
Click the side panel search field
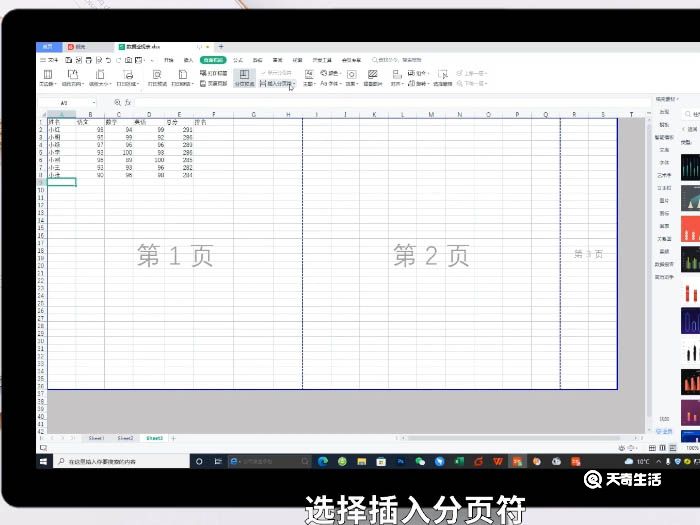click(x=692, y=115)
